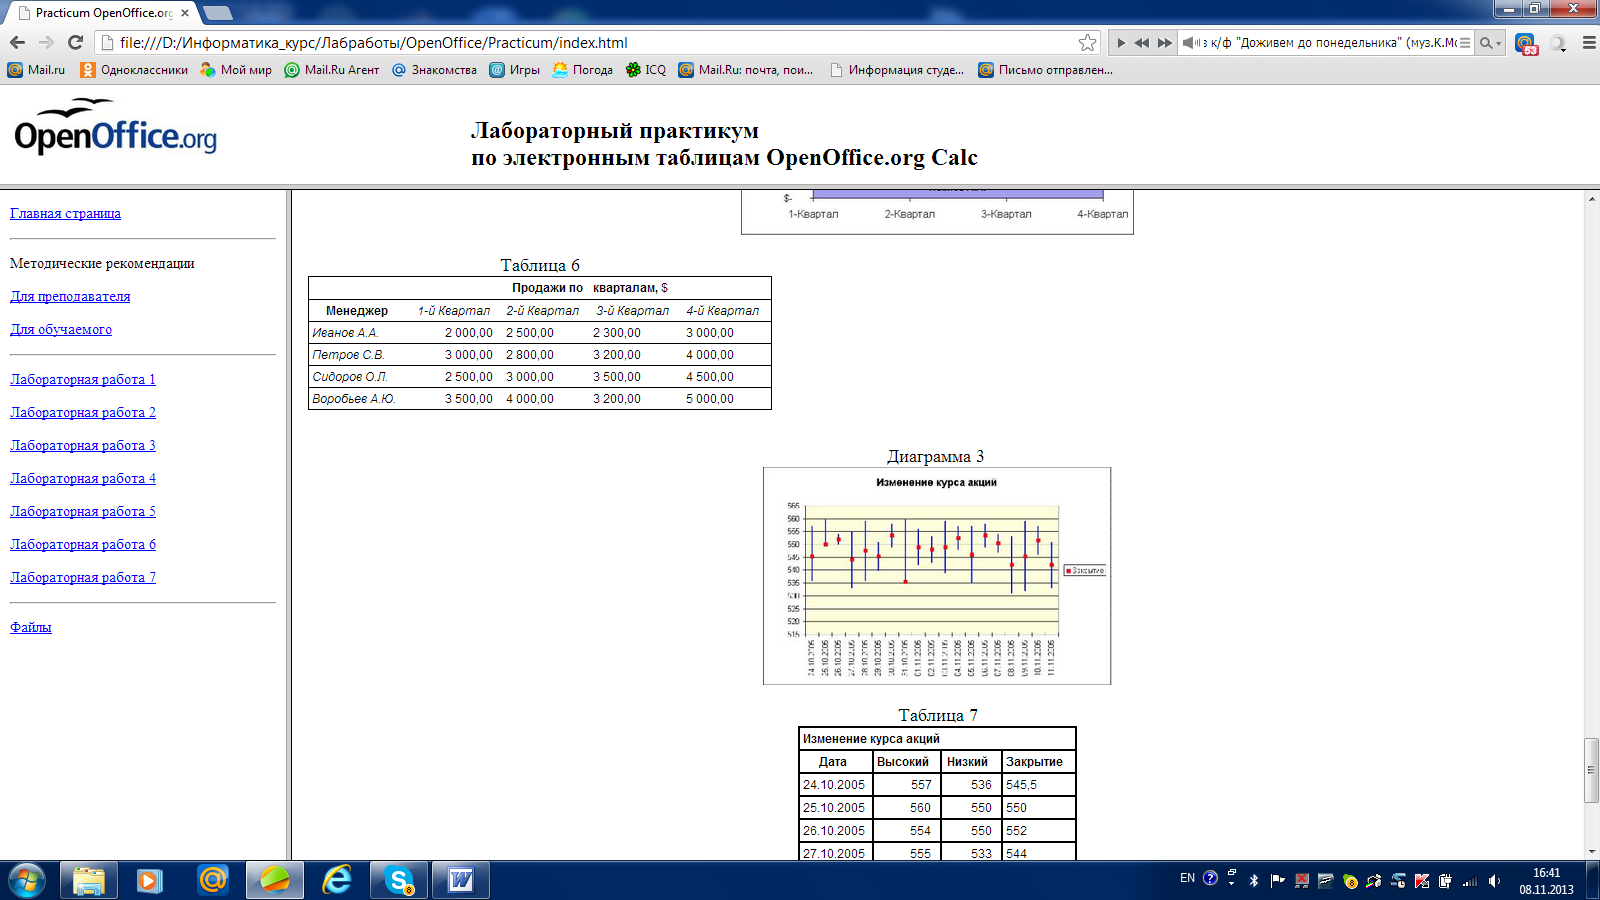Image resolution: width=1600 pixels, height=900 pixels.
Task: Open the music player playlist list icon
Action: 1465,43
